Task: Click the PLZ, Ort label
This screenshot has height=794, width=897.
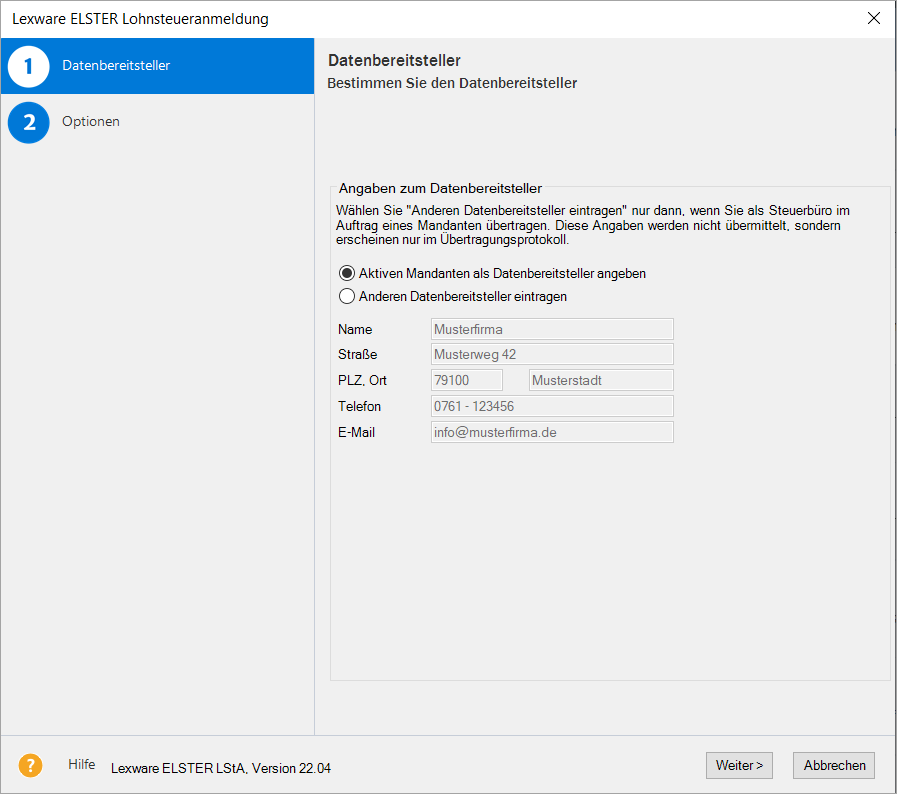Action: 362,380
